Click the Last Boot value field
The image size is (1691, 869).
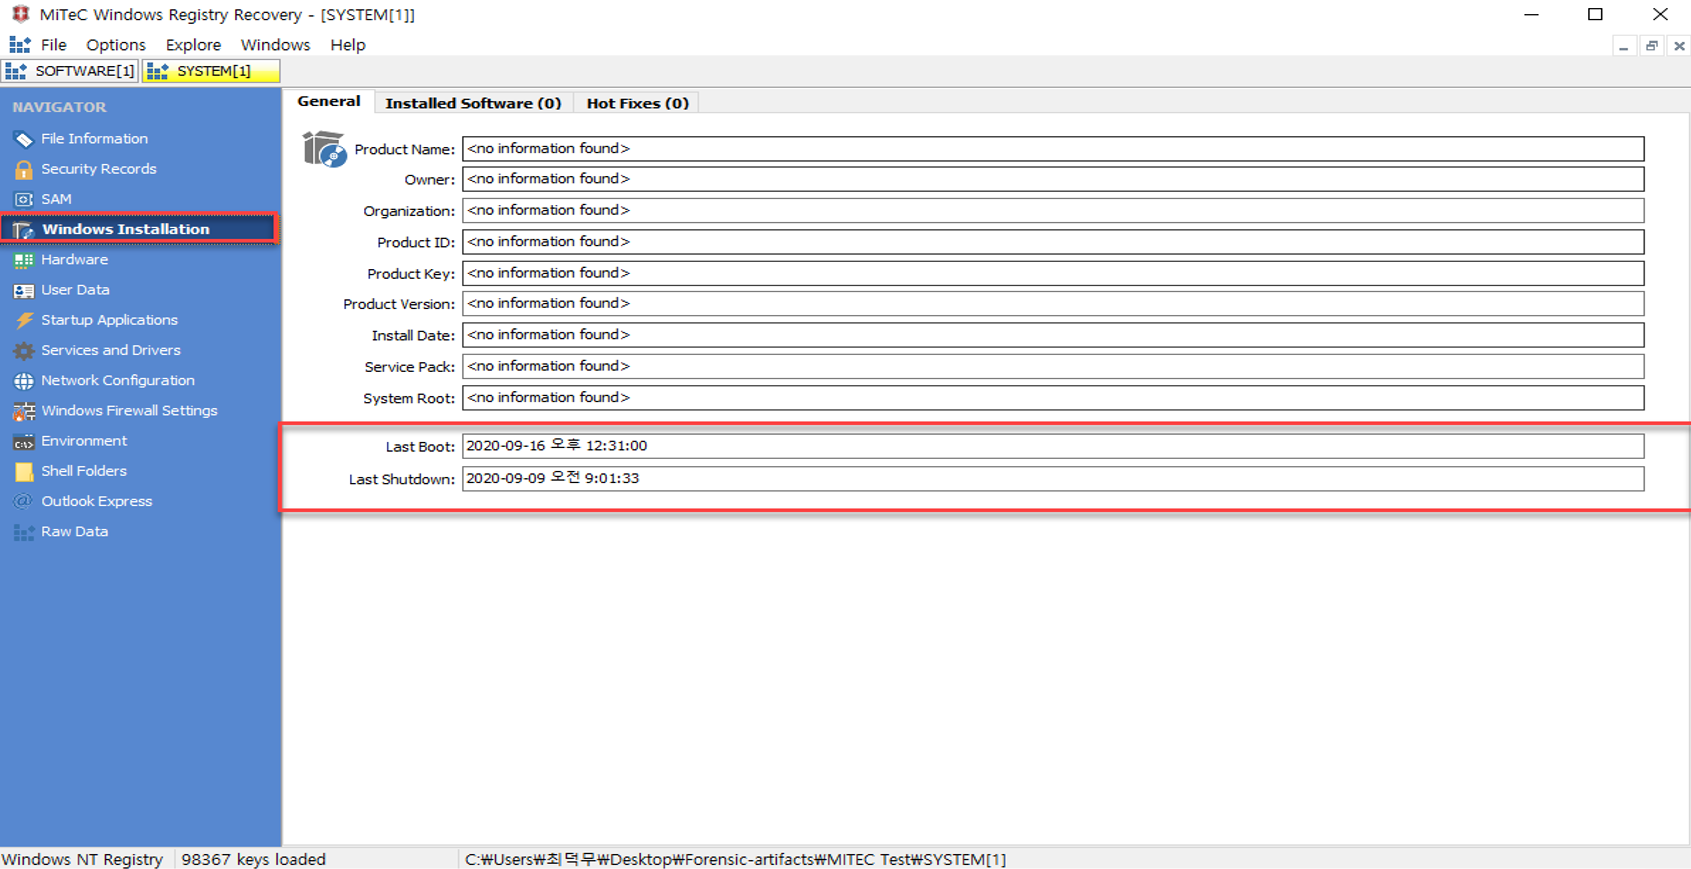point(1052,446)
